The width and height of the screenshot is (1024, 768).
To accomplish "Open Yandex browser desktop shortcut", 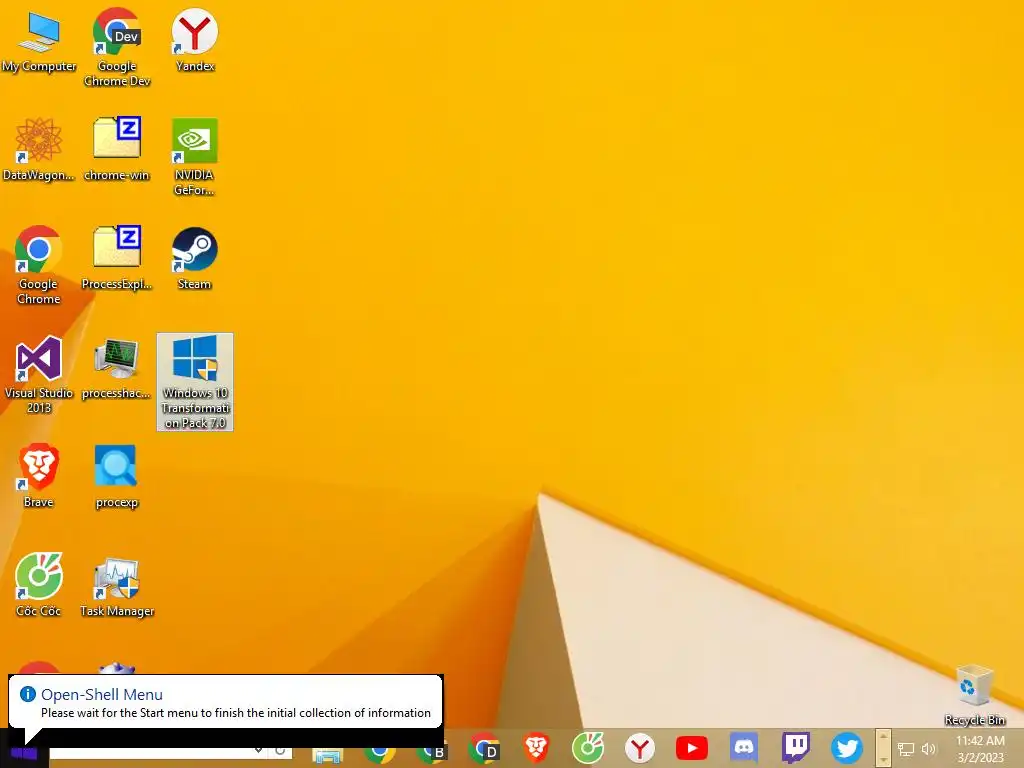I will tap(195, 40).
